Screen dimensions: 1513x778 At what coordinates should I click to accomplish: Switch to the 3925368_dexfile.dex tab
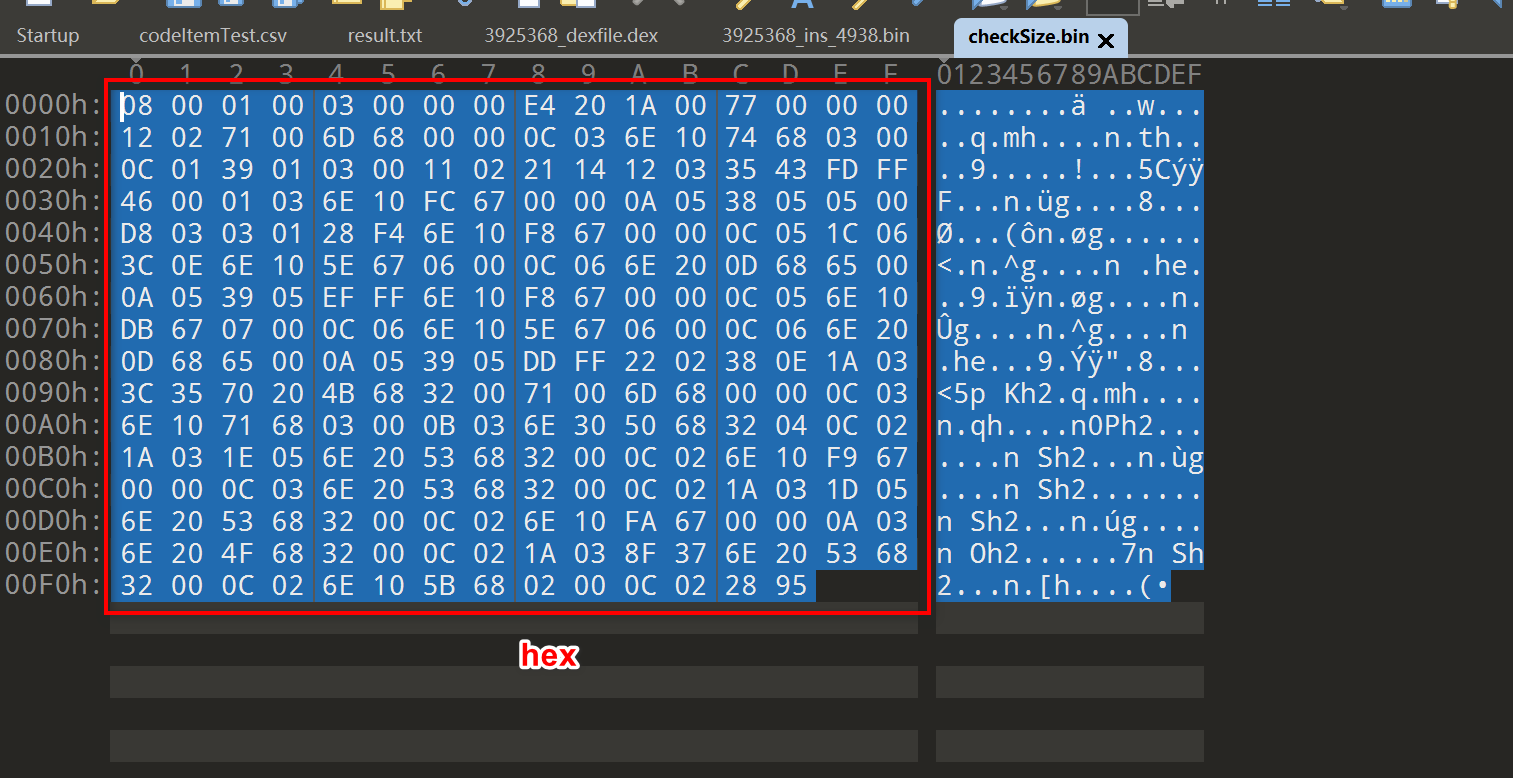pyautogui.click(x=571, y=36)
